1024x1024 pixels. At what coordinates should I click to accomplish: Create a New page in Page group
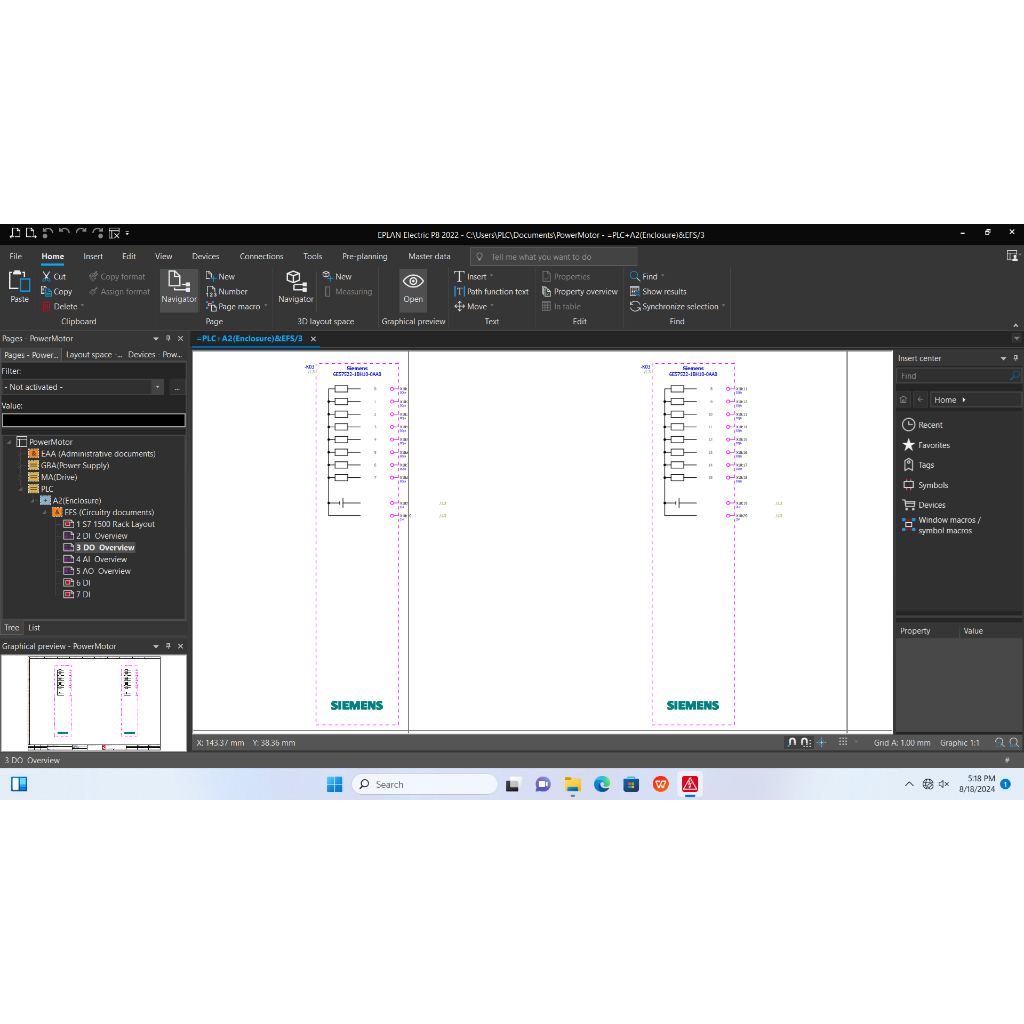(x=220, y=276)
